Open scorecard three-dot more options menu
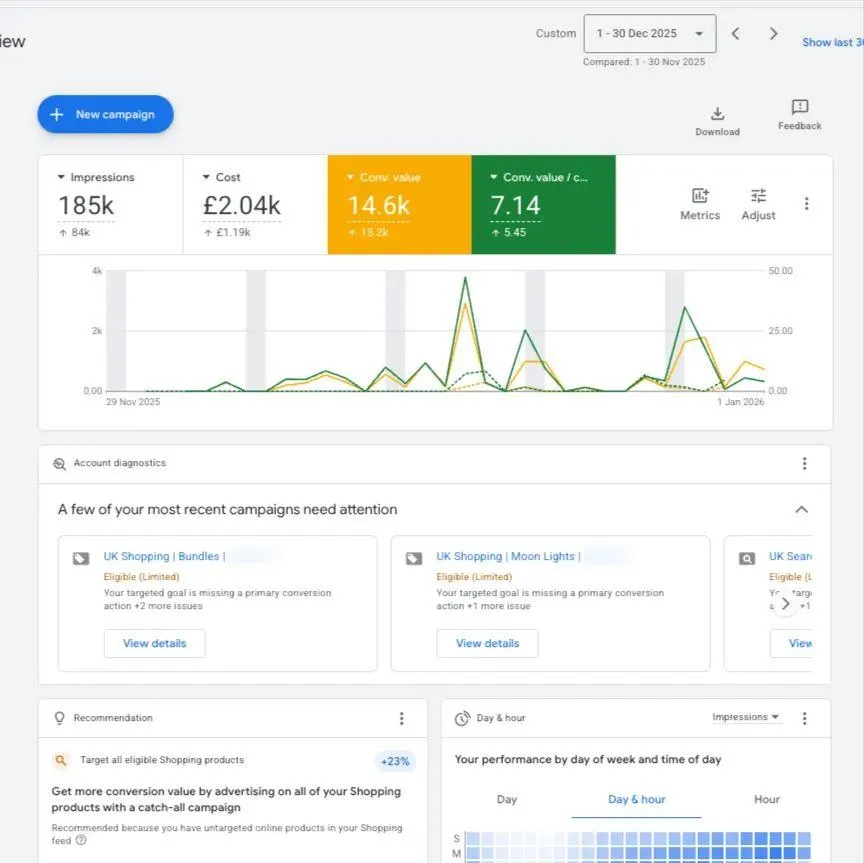 (806, 204)
